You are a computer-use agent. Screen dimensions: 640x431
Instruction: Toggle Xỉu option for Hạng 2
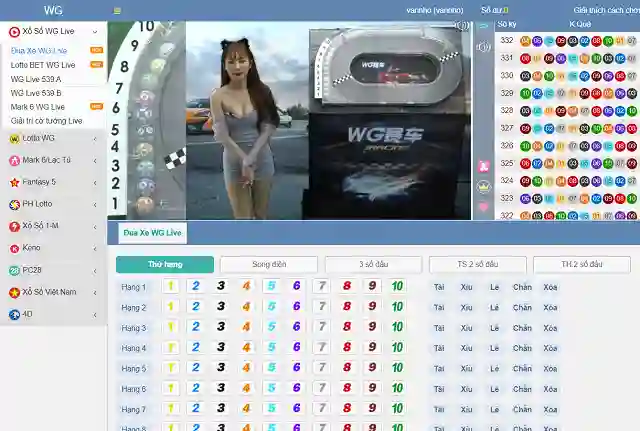tap(467, 308)
